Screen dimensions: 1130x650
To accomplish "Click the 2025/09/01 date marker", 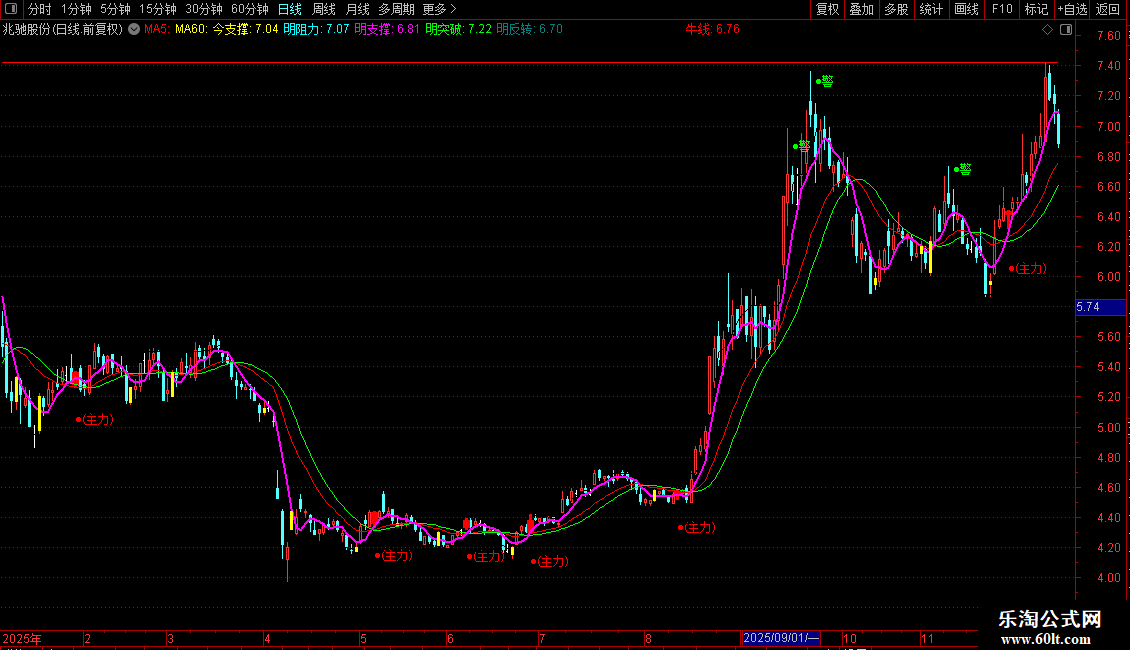I will click(x=780, y=638).
